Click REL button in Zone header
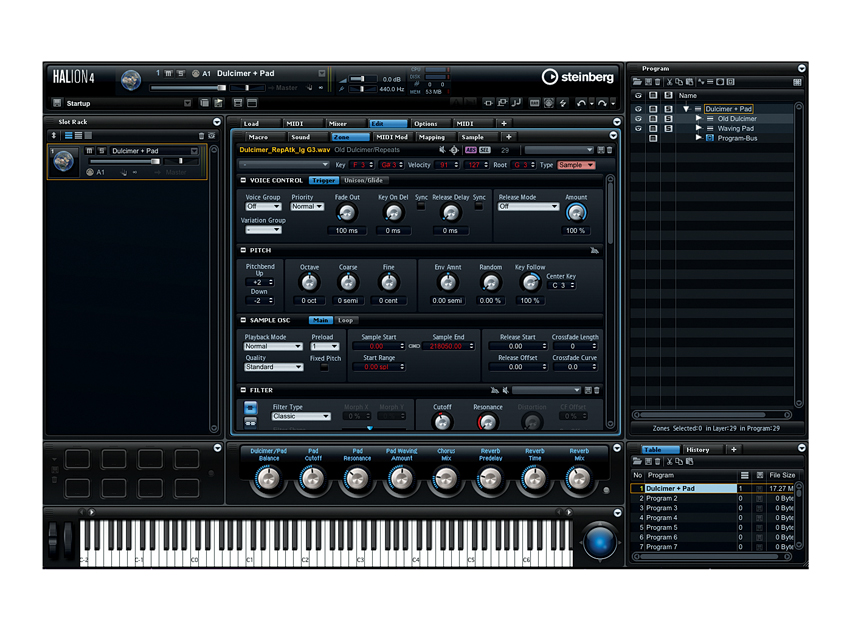Viewport: 850px width, 638px height. click(485, 150)
